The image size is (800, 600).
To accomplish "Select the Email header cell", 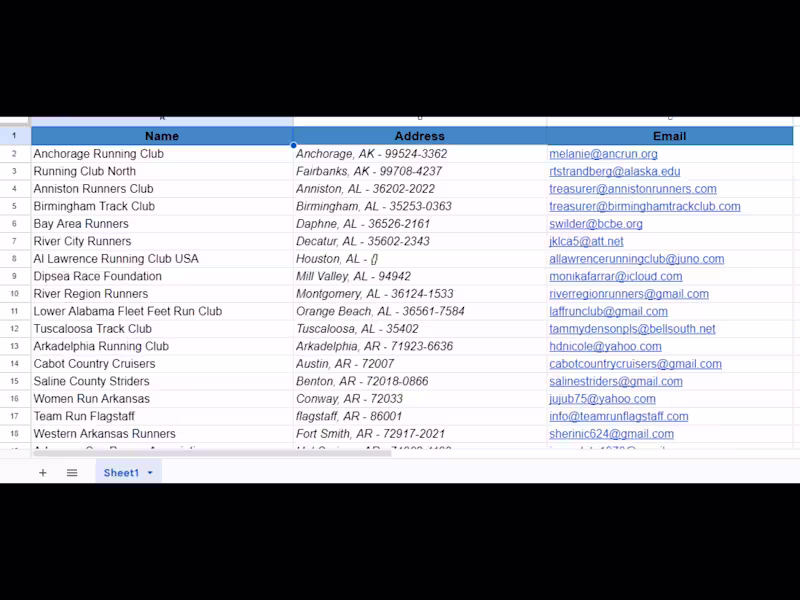I will pos(669,136).
